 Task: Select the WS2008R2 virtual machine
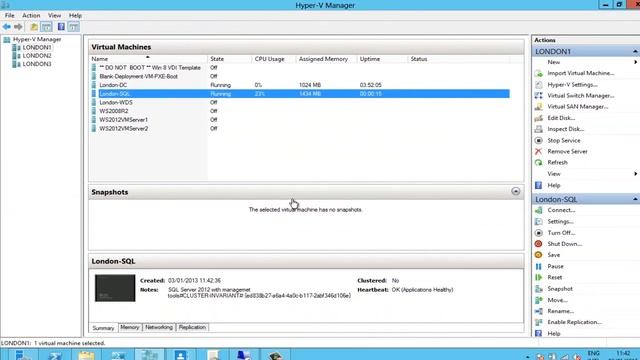(x=113, y=111)
